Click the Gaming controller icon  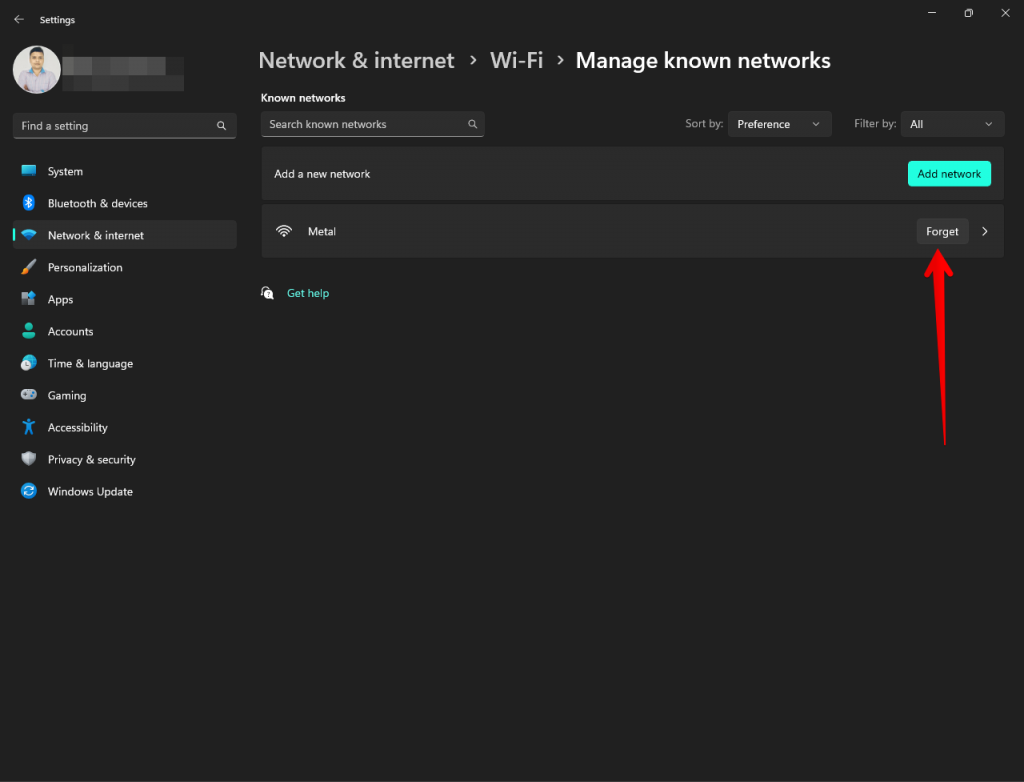(29, 394)
